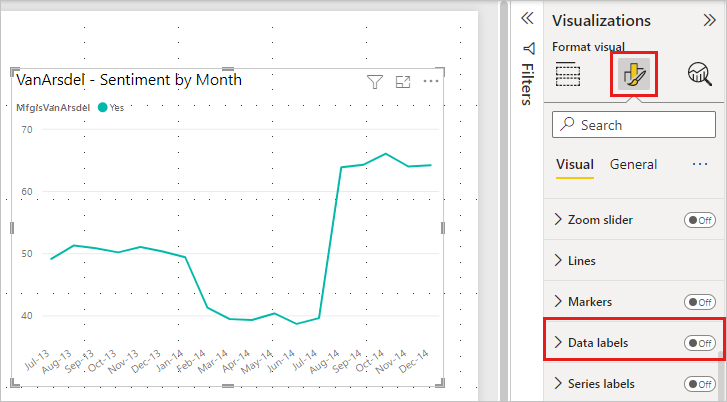Click the Yes legend label
The image size is (727, 402).
(x=117, y=108)
